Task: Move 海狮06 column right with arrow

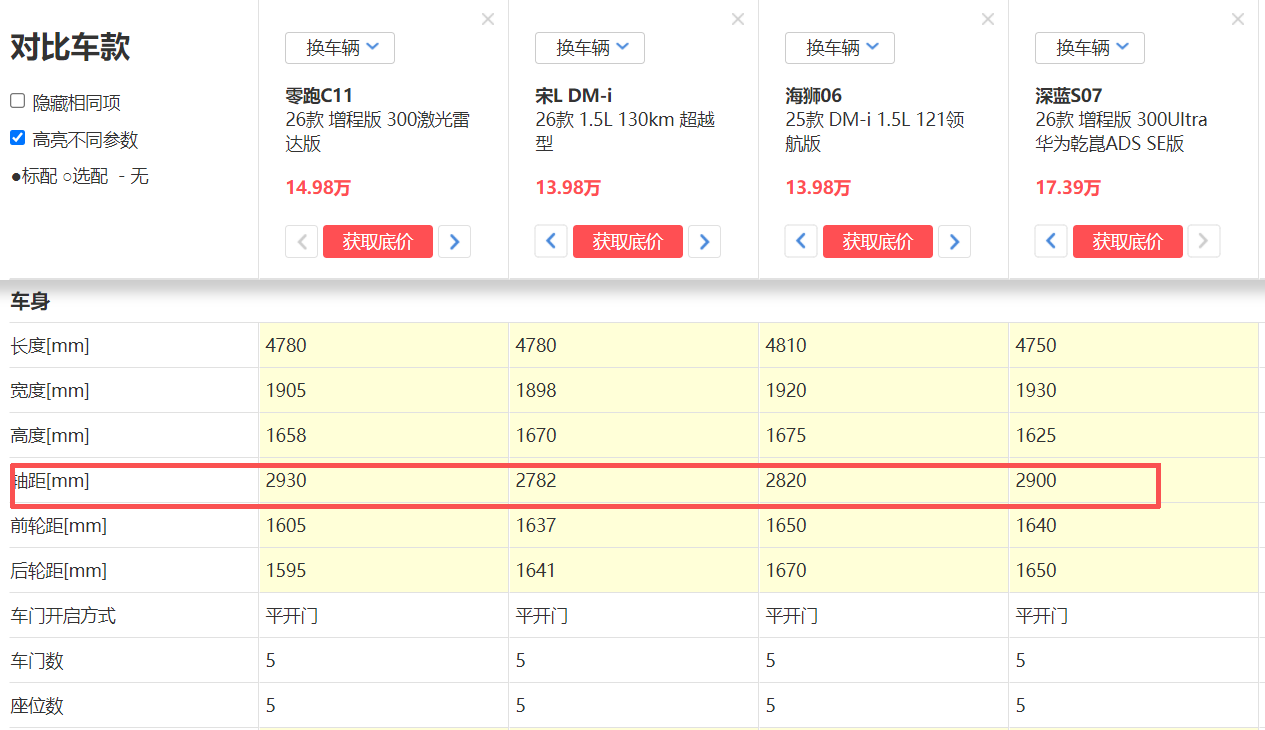Action: [954, 241]
